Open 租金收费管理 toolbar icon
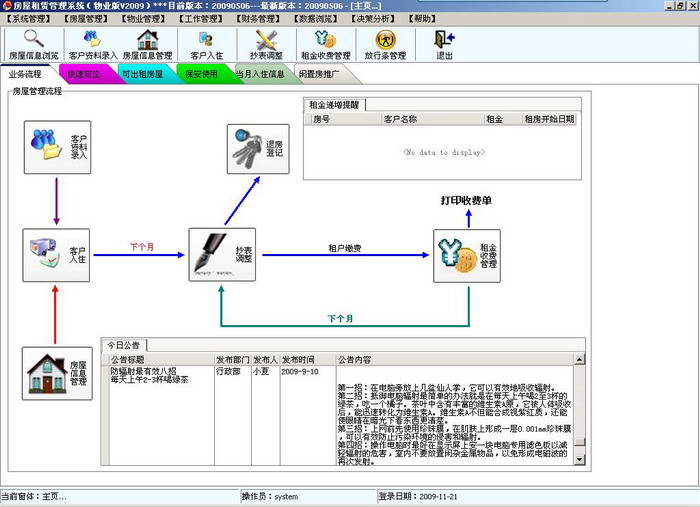Image resolution: width=700 pixels, height=507 pixels. click(325, 45)
